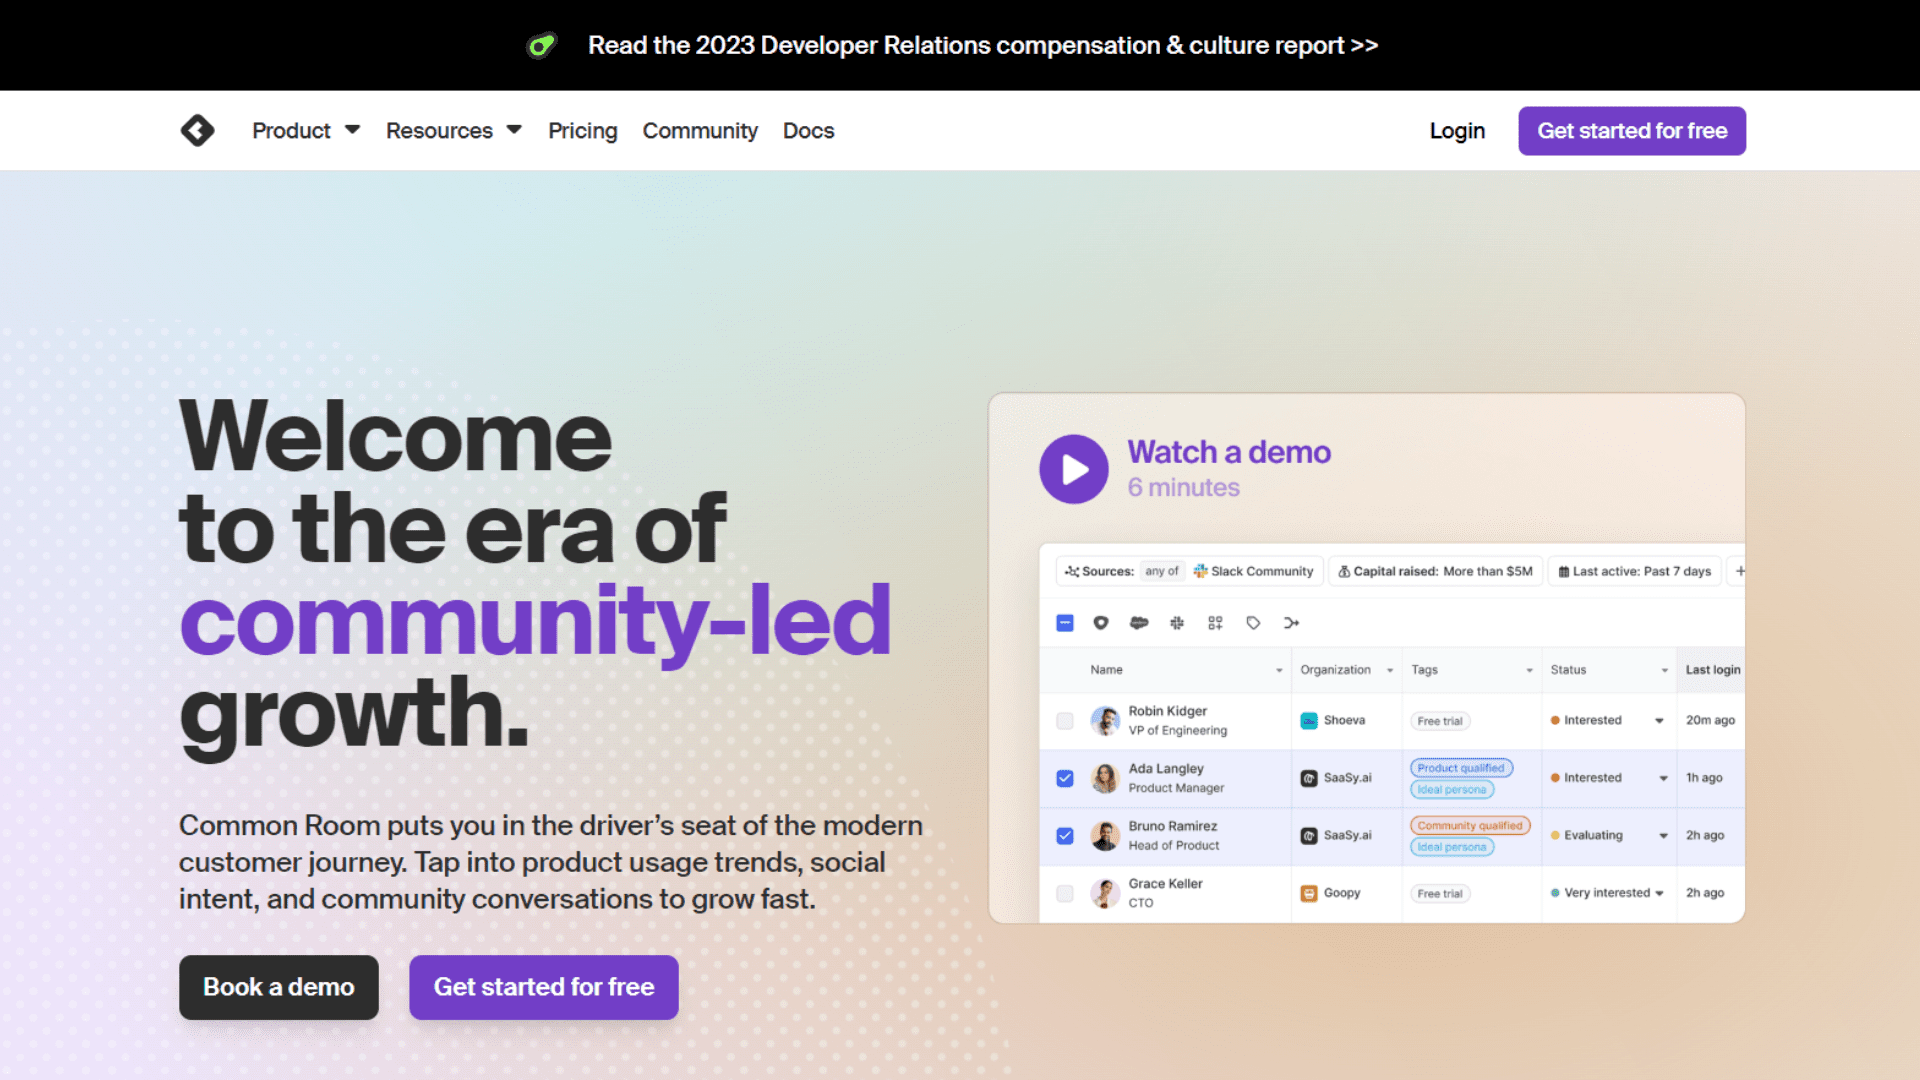Click the play icon beside Watch a demo
1920x1080 pixels.
click(1073, 469)
